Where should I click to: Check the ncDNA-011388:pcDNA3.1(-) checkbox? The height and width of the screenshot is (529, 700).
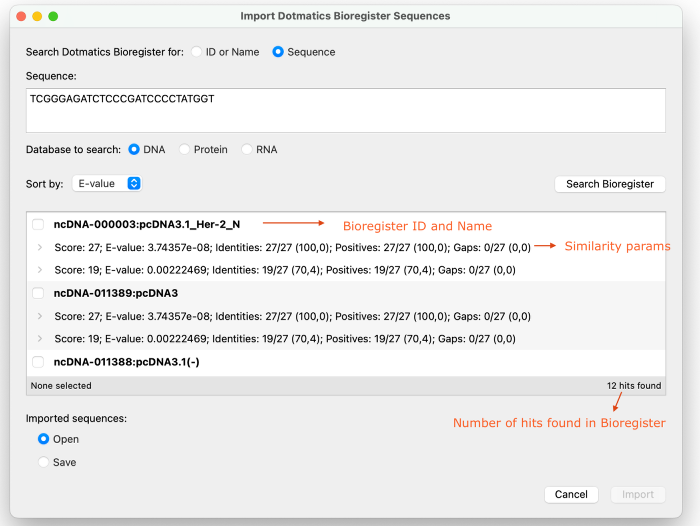click(x=38, y=362)
